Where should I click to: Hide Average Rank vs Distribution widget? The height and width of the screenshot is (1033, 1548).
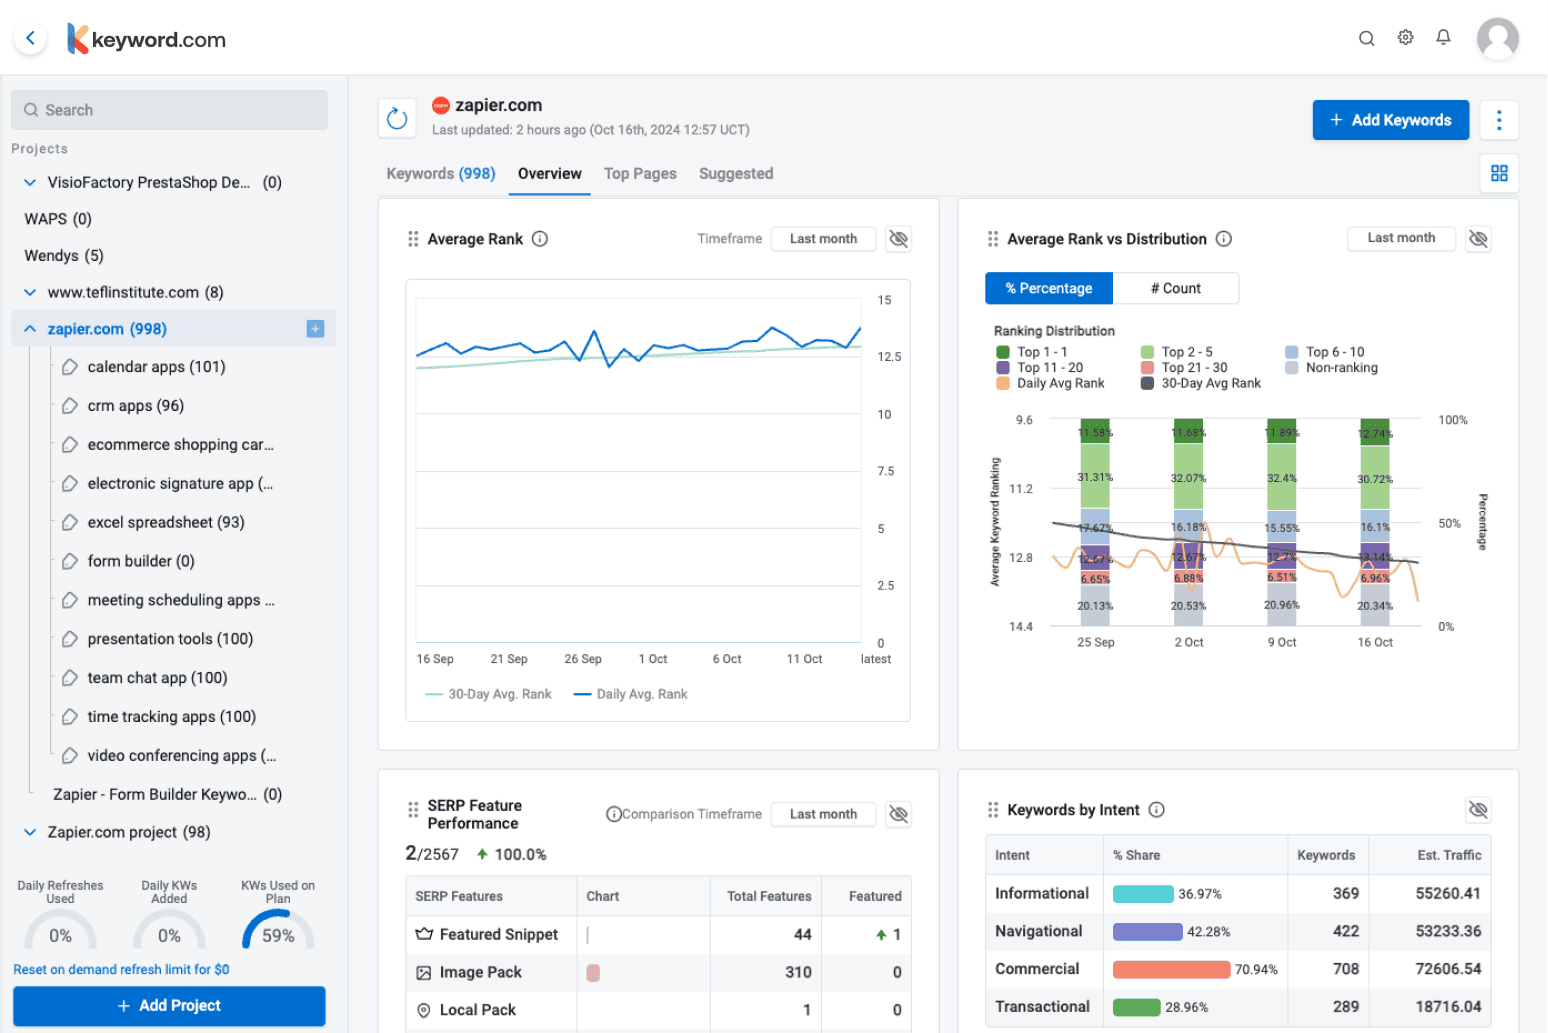click(1478, 239)
